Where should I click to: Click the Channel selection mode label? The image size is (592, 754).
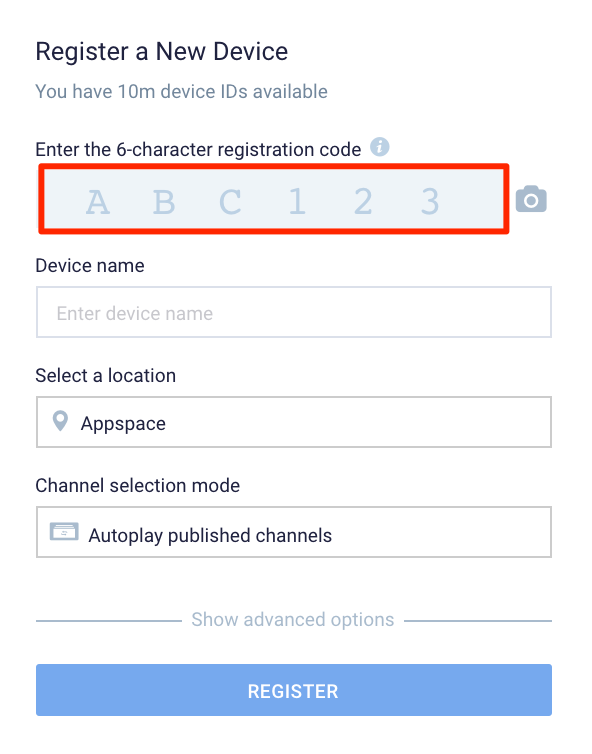coord(138,486)
